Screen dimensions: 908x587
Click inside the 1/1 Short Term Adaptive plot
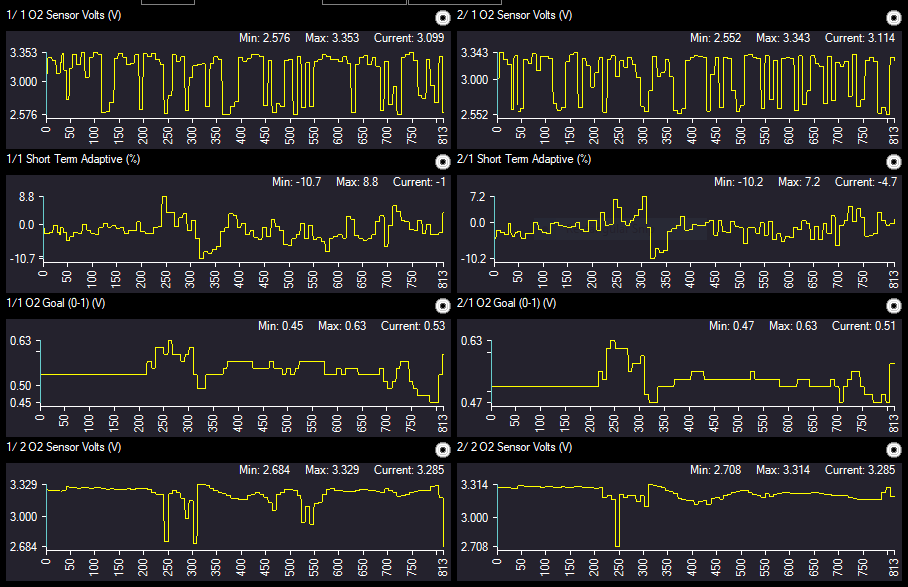click(240, 230)
